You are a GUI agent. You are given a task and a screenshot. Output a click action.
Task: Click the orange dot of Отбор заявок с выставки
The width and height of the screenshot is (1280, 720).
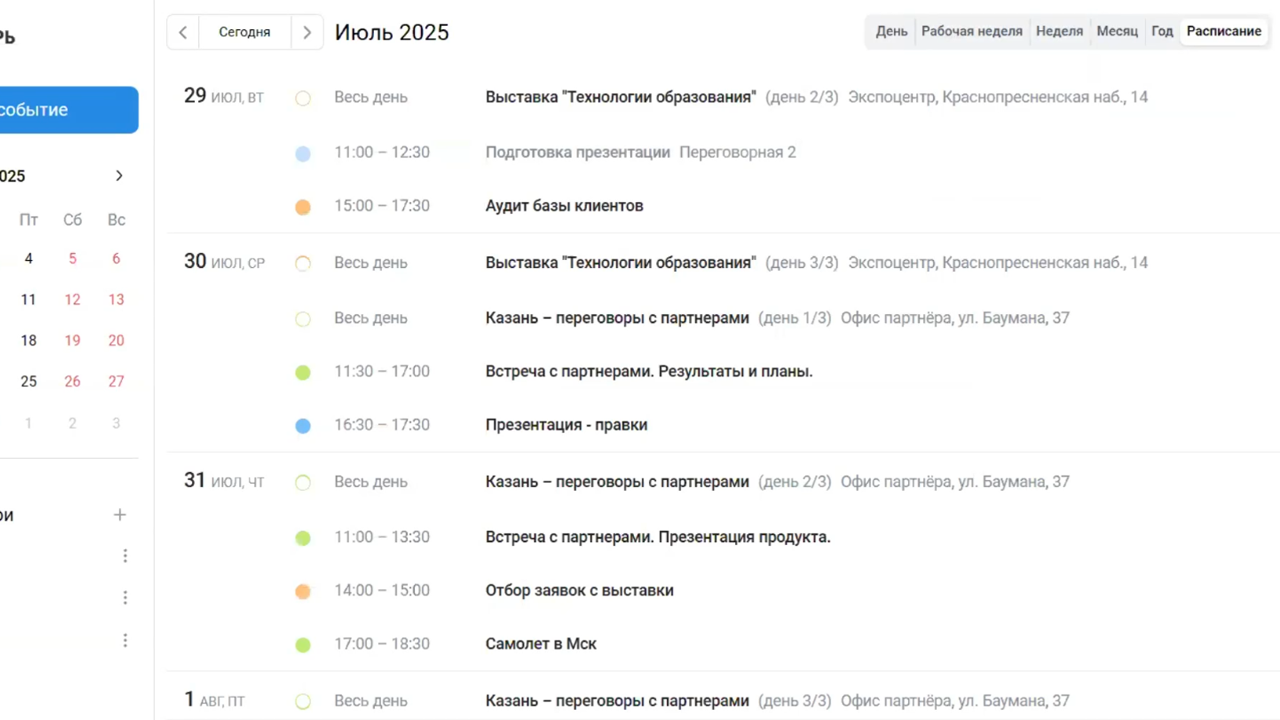point(303,591)
